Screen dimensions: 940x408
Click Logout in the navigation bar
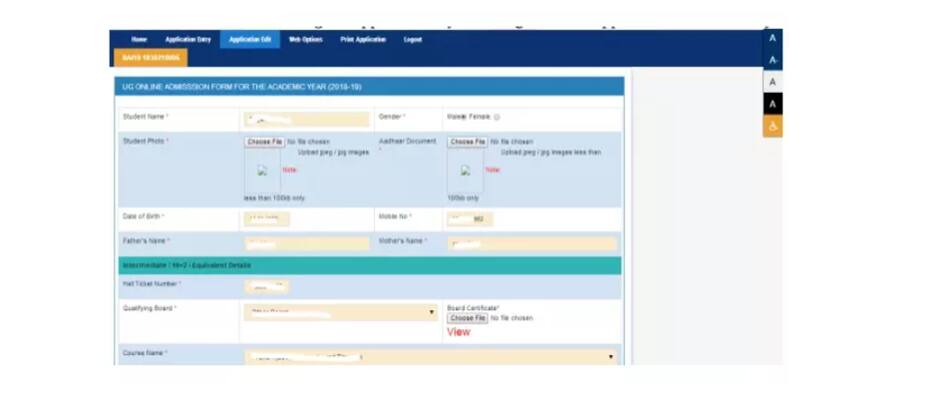pos(413,39)
